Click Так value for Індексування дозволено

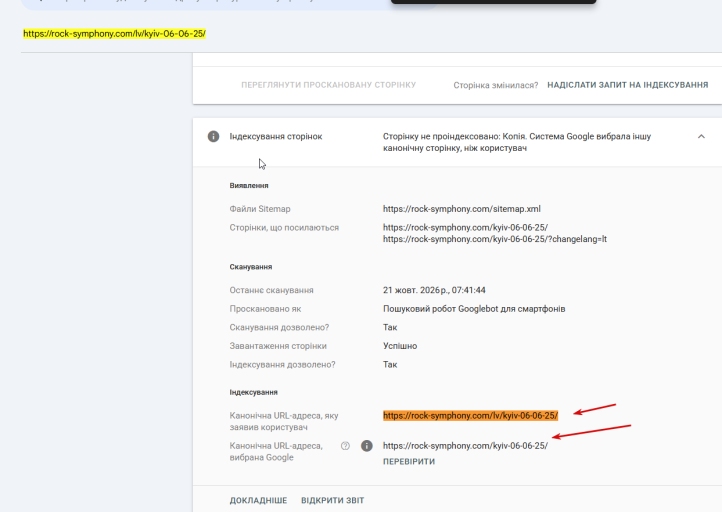tap(390, 365)
